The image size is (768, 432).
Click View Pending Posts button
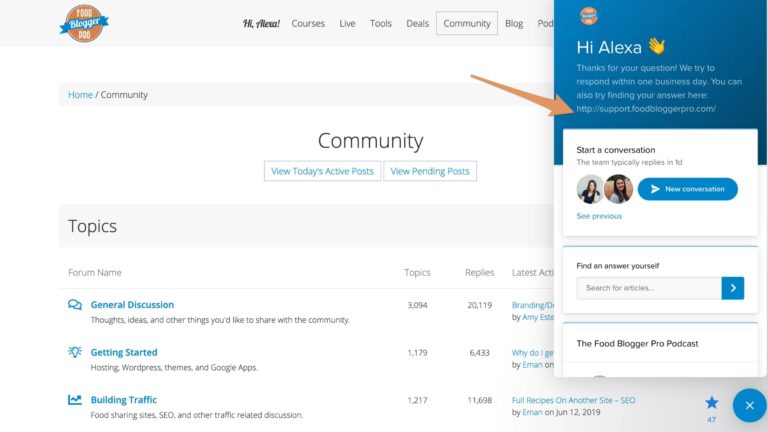(430, 171)
